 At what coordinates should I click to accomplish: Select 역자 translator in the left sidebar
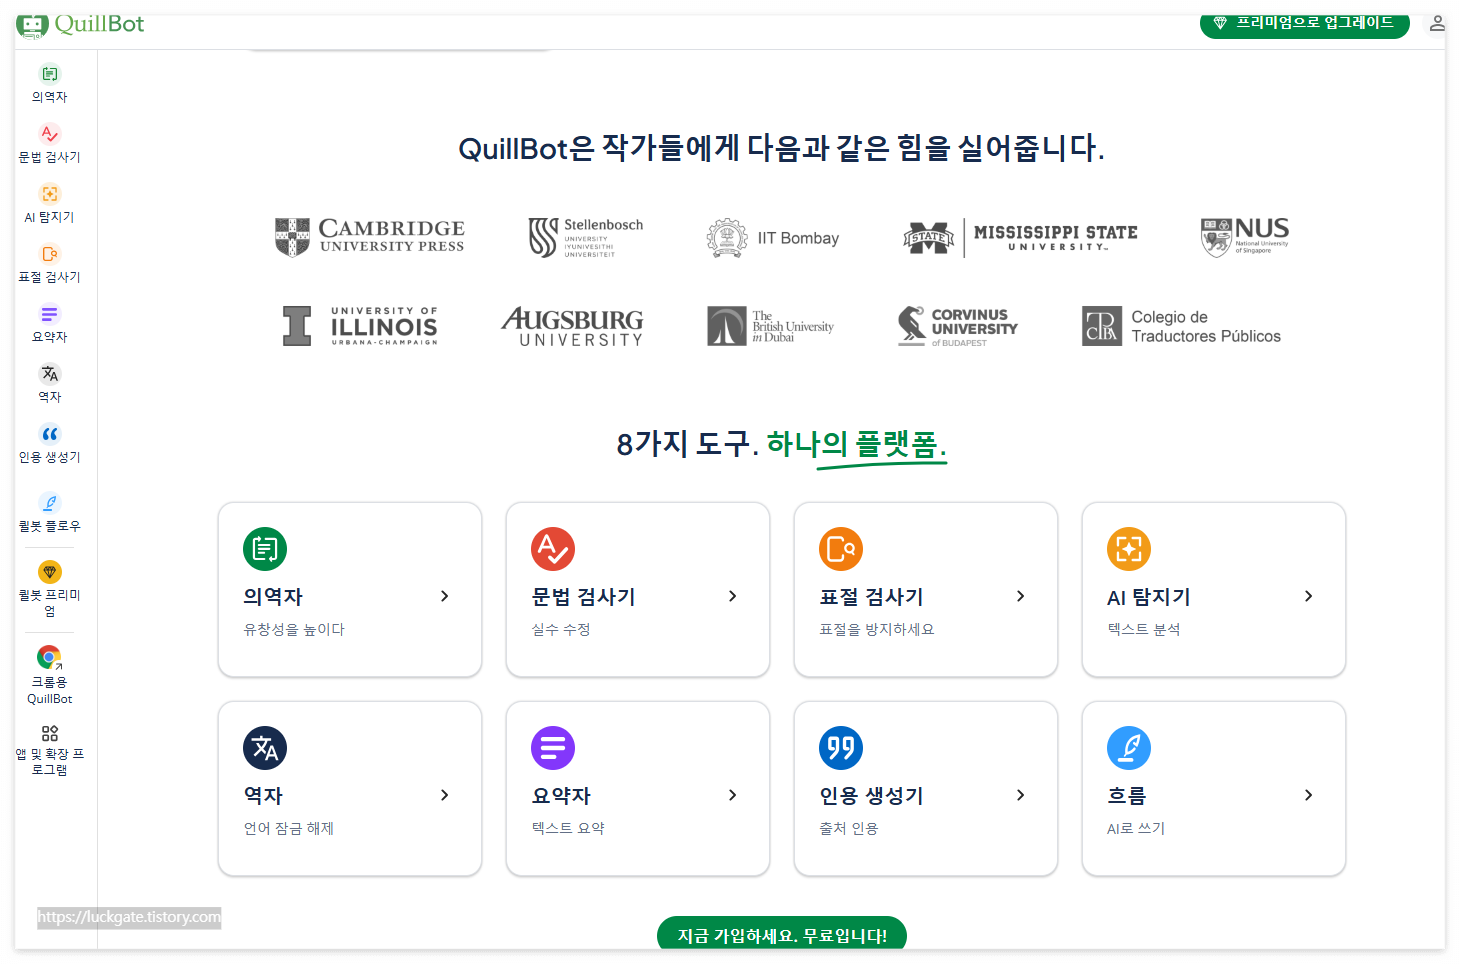[x=50, y=384]
